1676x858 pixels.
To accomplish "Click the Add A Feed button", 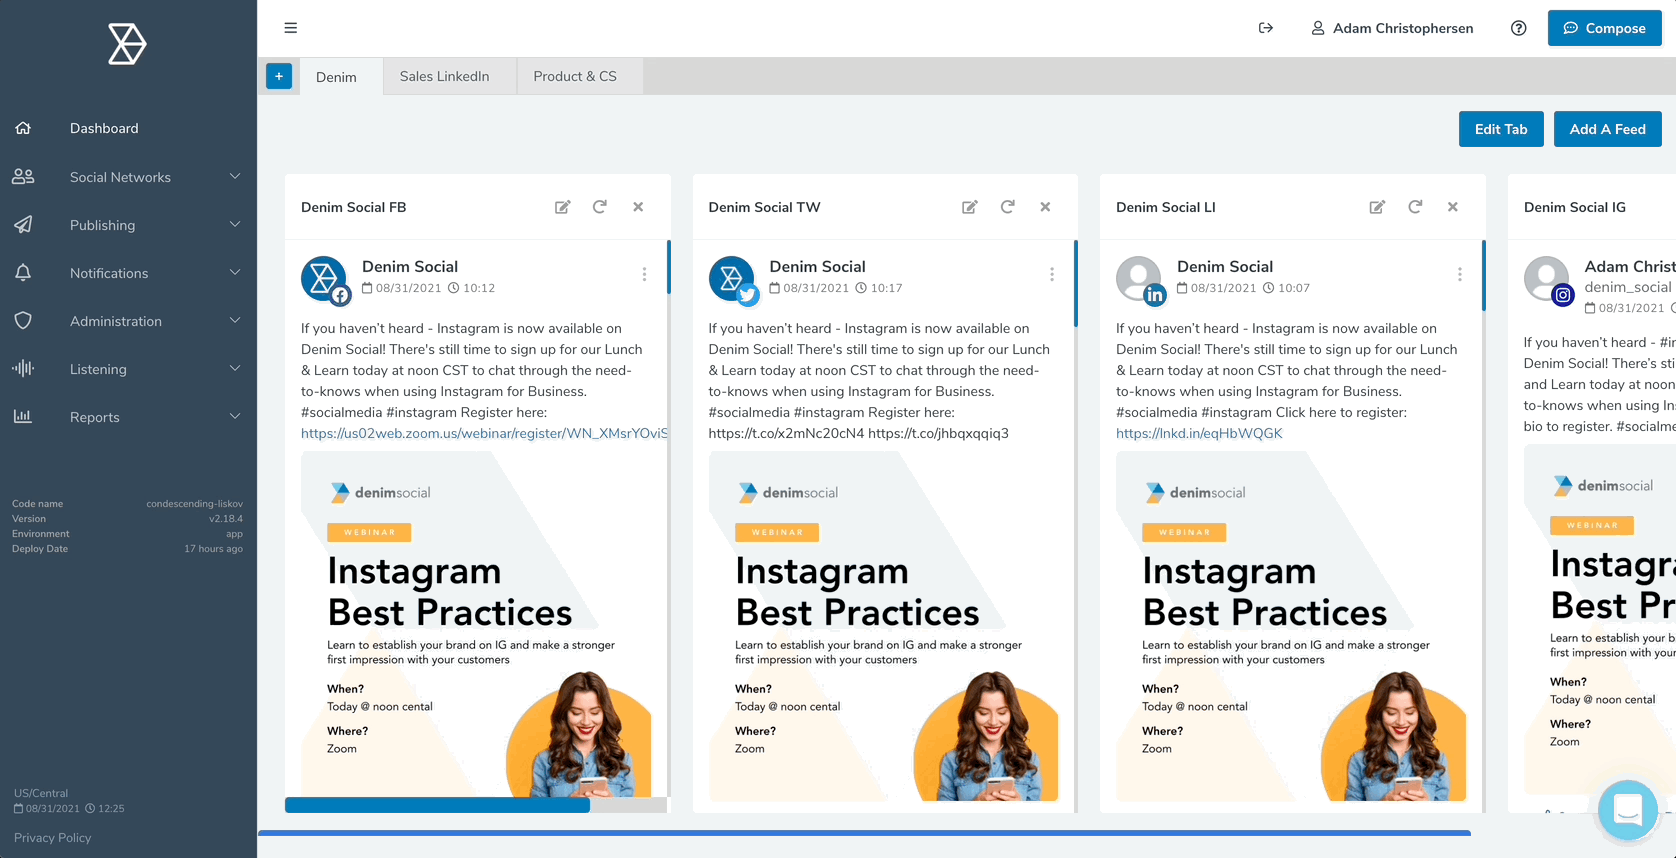I will tap(1607, 129).
